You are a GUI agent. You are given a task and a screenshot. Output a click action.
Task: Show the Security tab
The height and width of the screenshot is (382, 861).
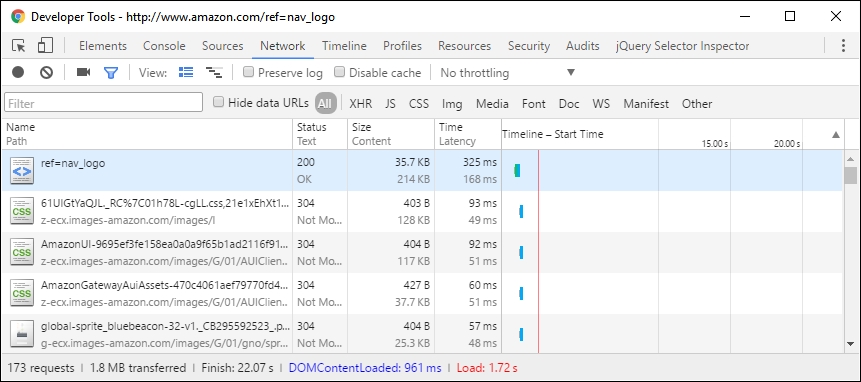click(529, 46)
